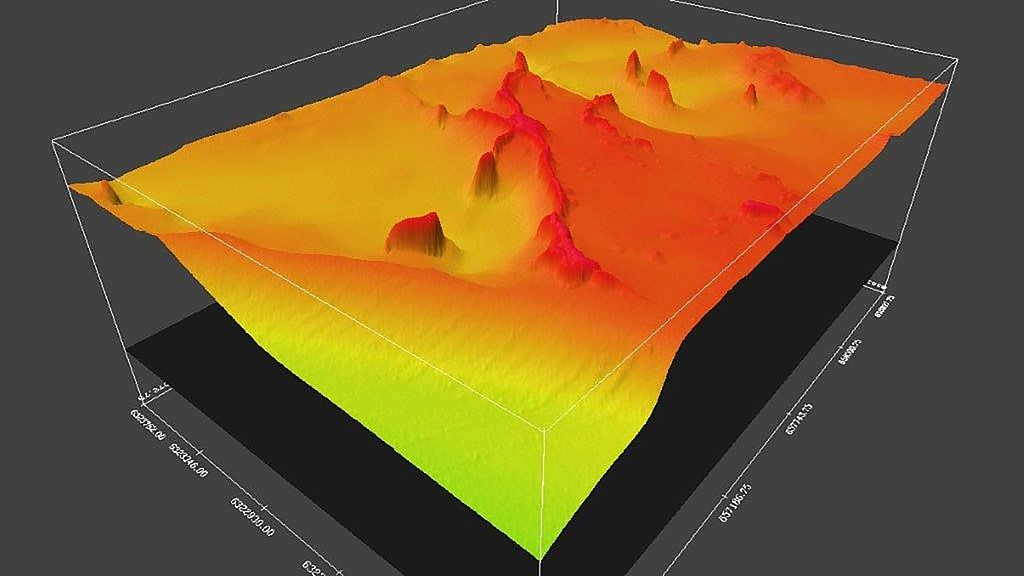Click the axis label 6322930.00
Screen dimensions: 1024x576
[252, 517]
